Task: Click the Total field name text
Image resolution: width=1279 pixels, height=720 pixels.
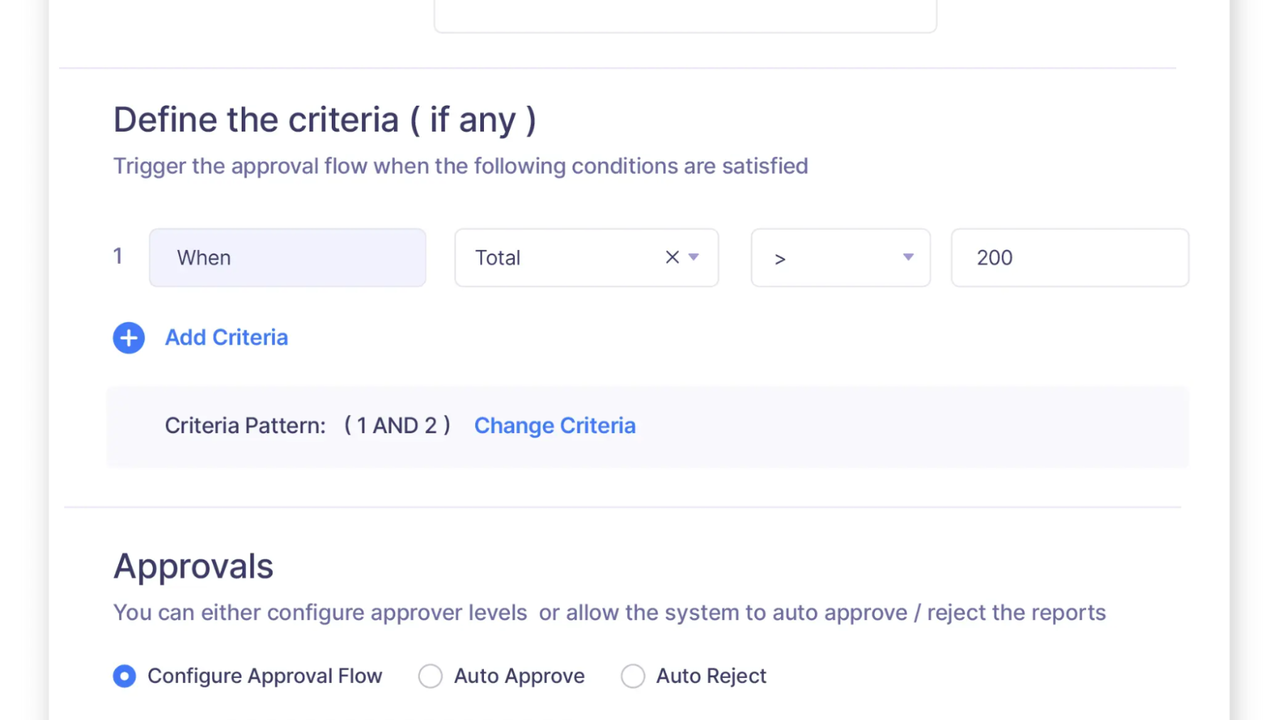Action: (498, 258)
